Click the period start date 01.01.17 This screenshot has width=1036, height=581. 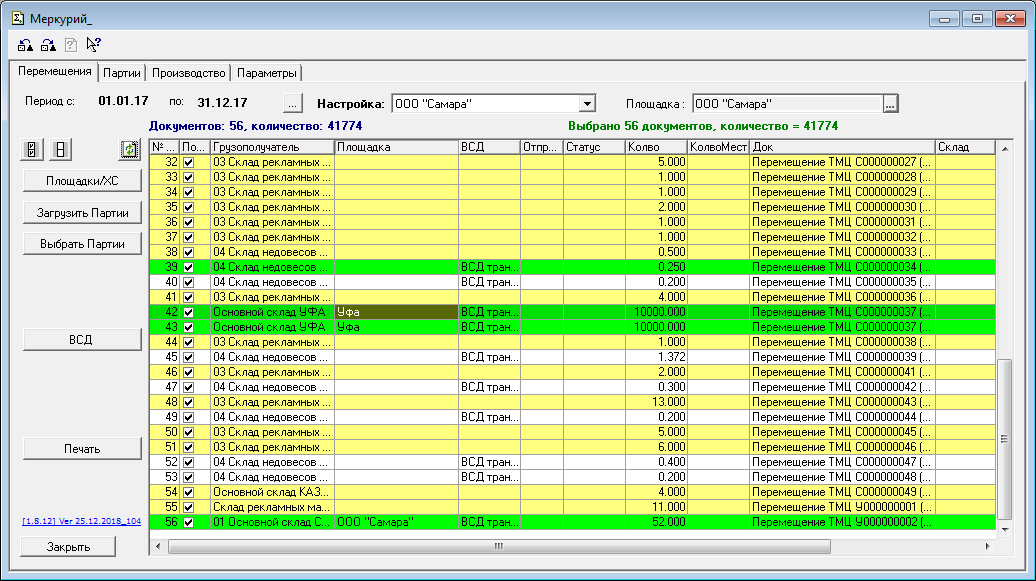[124, 101]
